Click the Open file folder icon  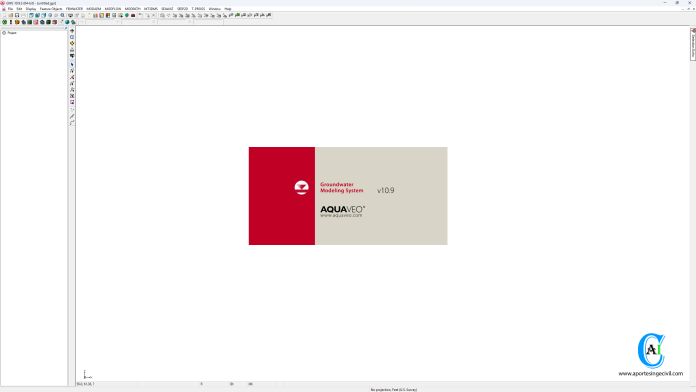pos(11,15)
